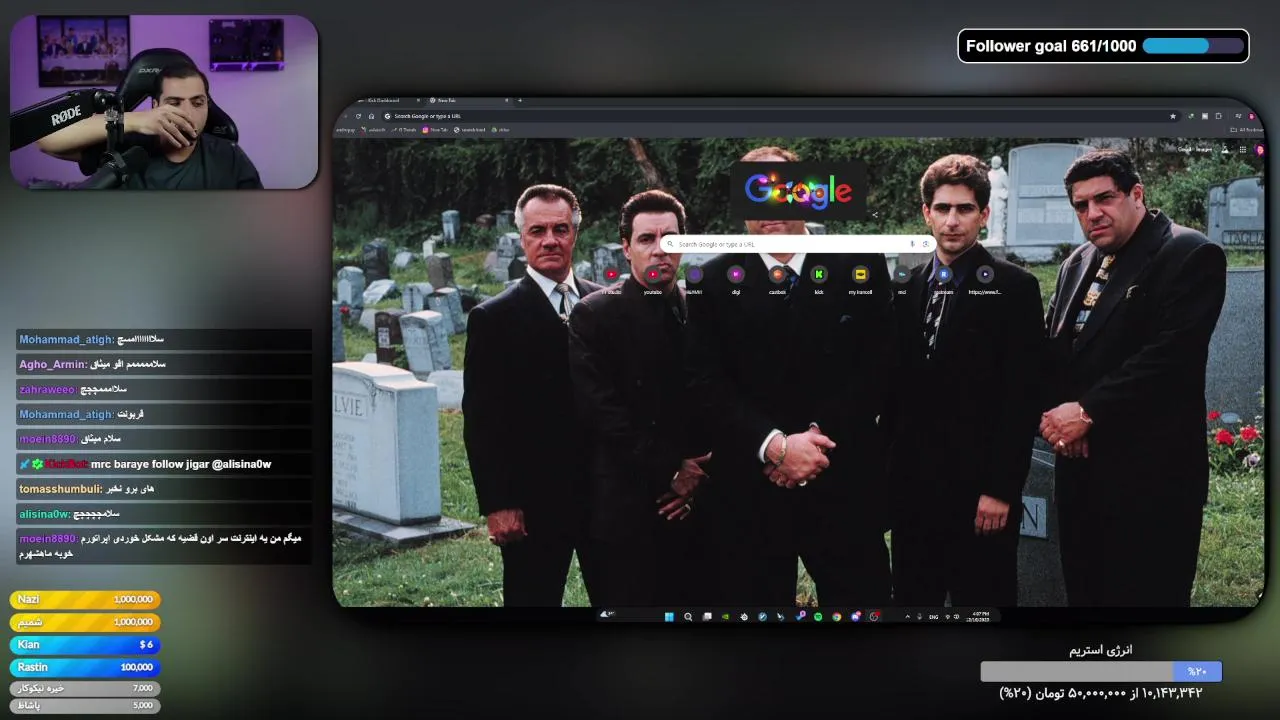Screen dimensions: 1280x720
Task: Open the digi shortcut tile
Action: coord(736,278)
